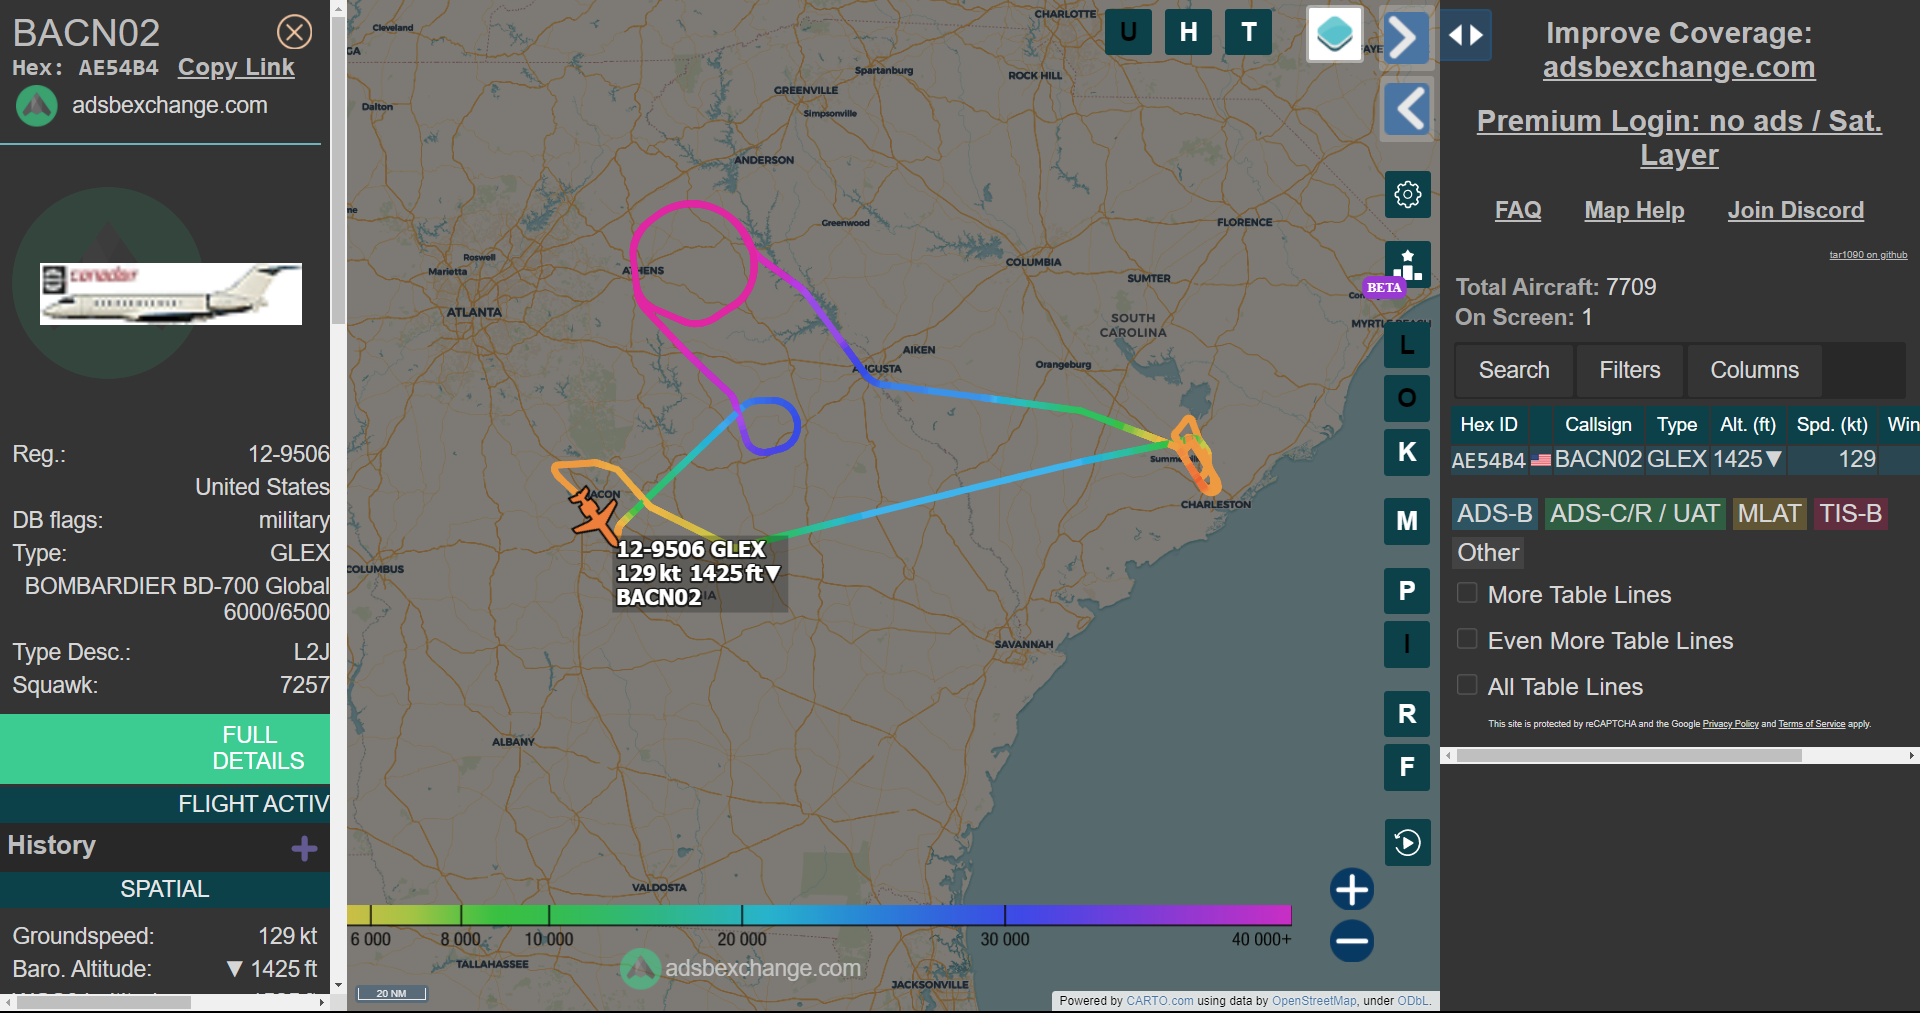This screenshot has width=1920, height=1013.
Task: Expand History with the plus icon
Action: tap(304, 849)
